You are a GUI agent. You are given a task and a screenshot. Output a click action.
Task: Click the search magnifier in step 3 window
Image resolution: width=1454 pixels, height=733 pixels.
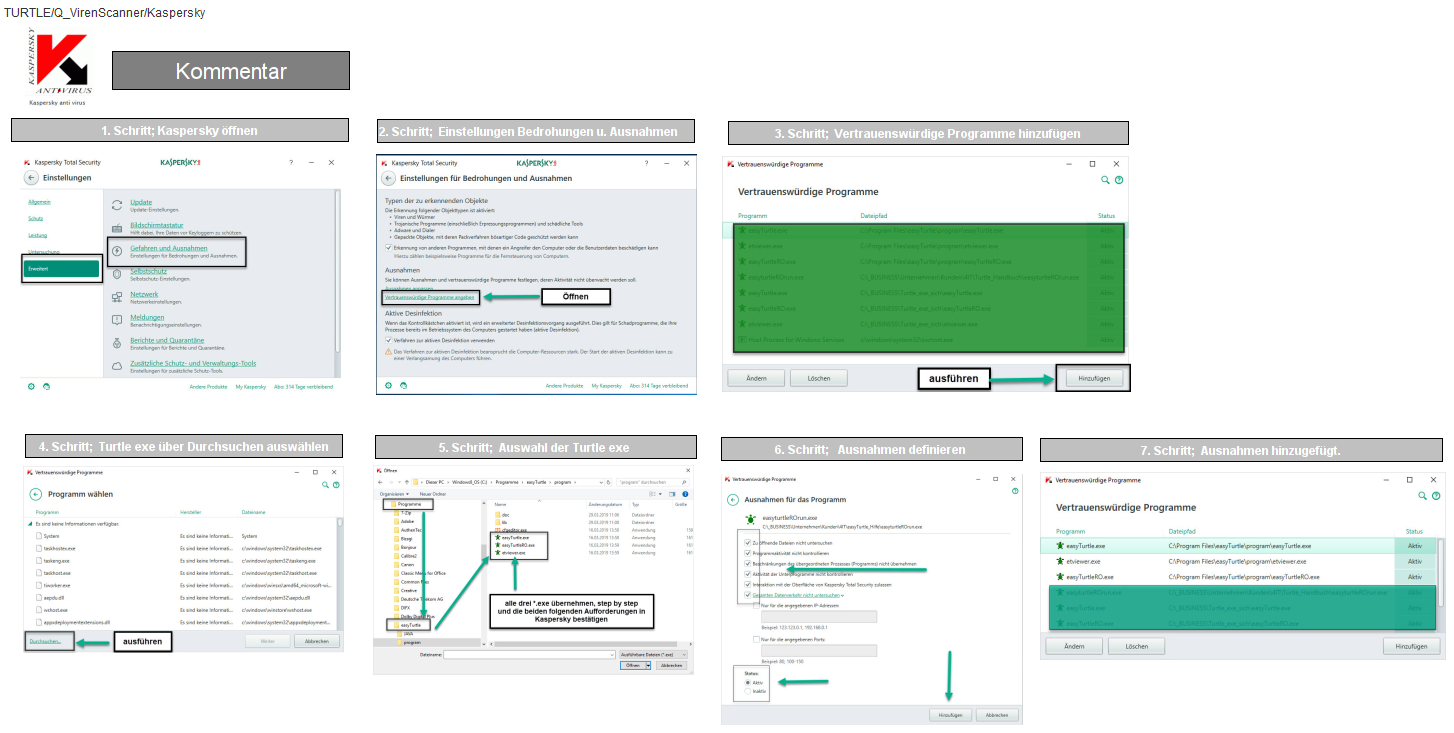1105,180
